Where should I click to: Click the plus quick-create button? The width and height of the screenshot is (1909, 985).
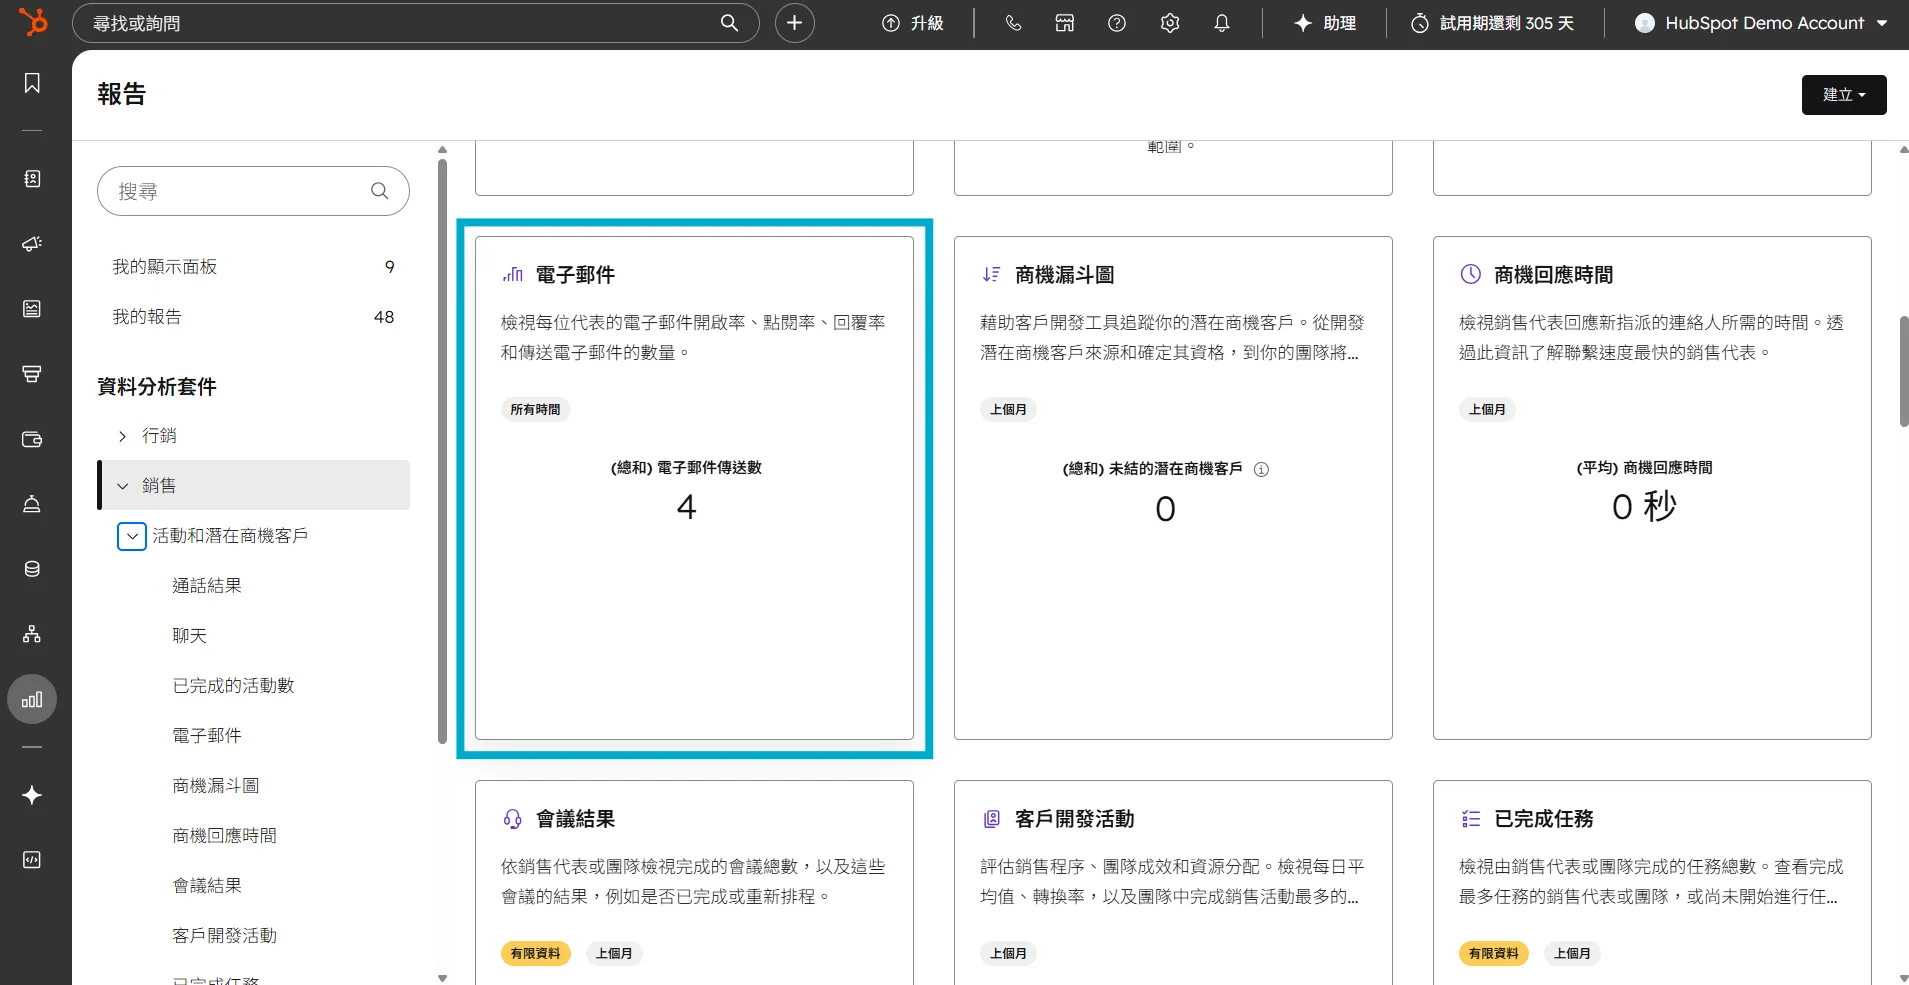795,23
